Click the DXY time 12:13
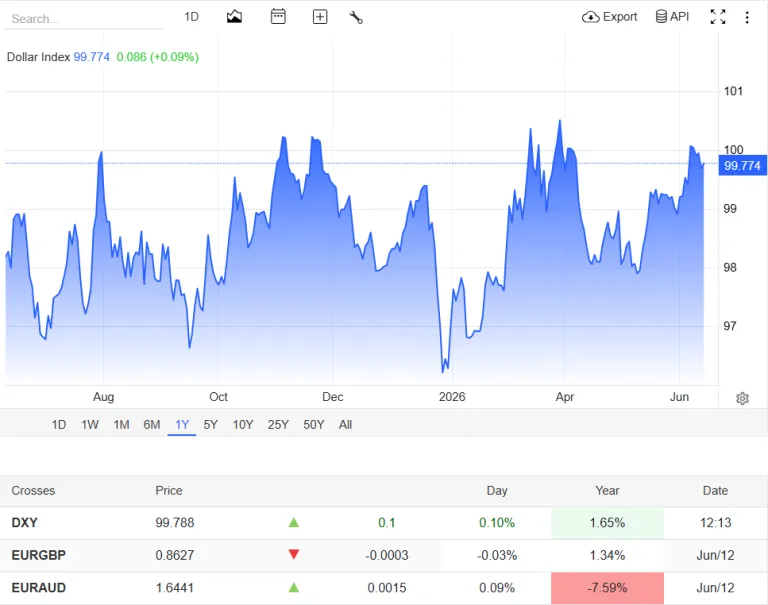Image resolution: width=768 pixels, height=605 pixels. coord(716,523)
